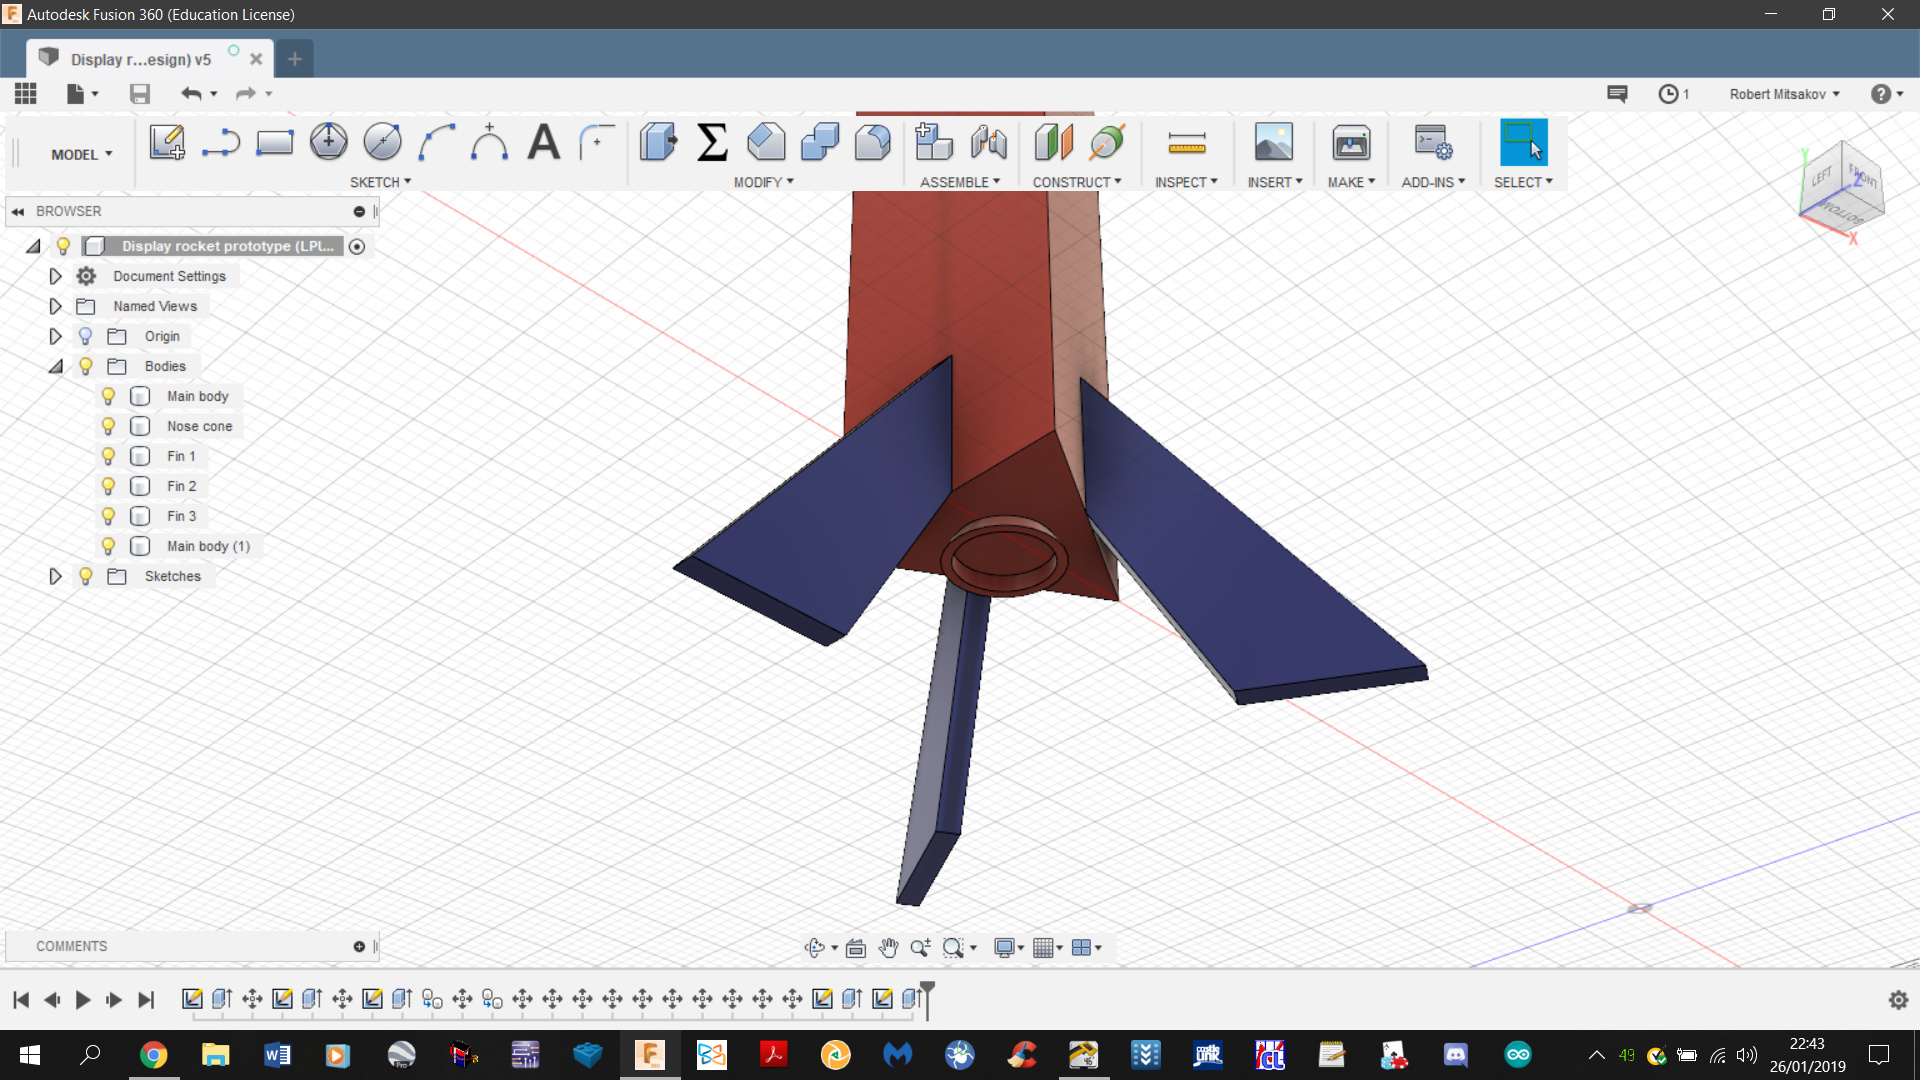Select the Display rocket prototype root component

point(226,246)
